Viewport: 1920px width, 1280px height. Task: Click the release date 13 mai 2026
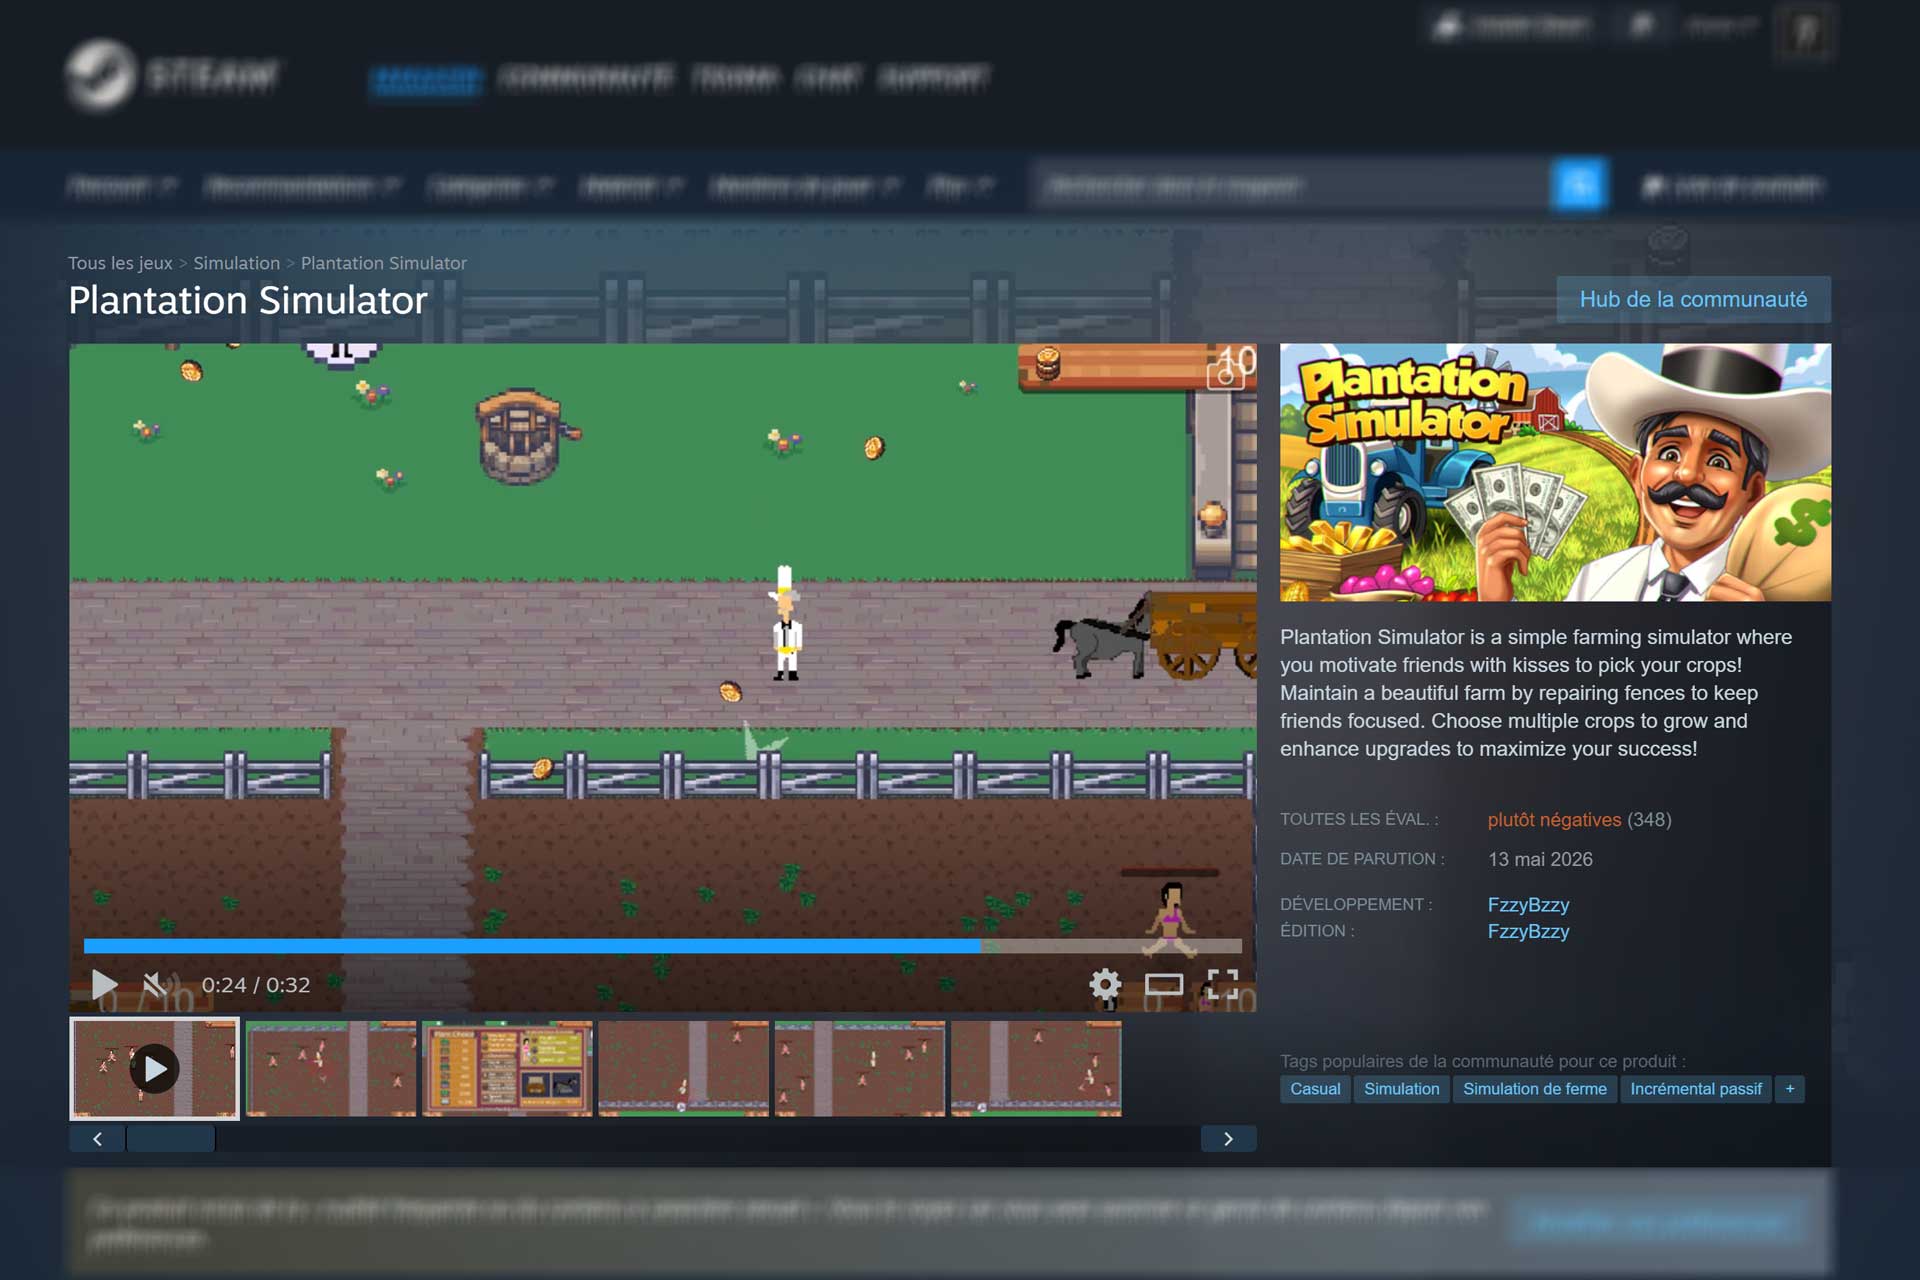point(1540,860)
